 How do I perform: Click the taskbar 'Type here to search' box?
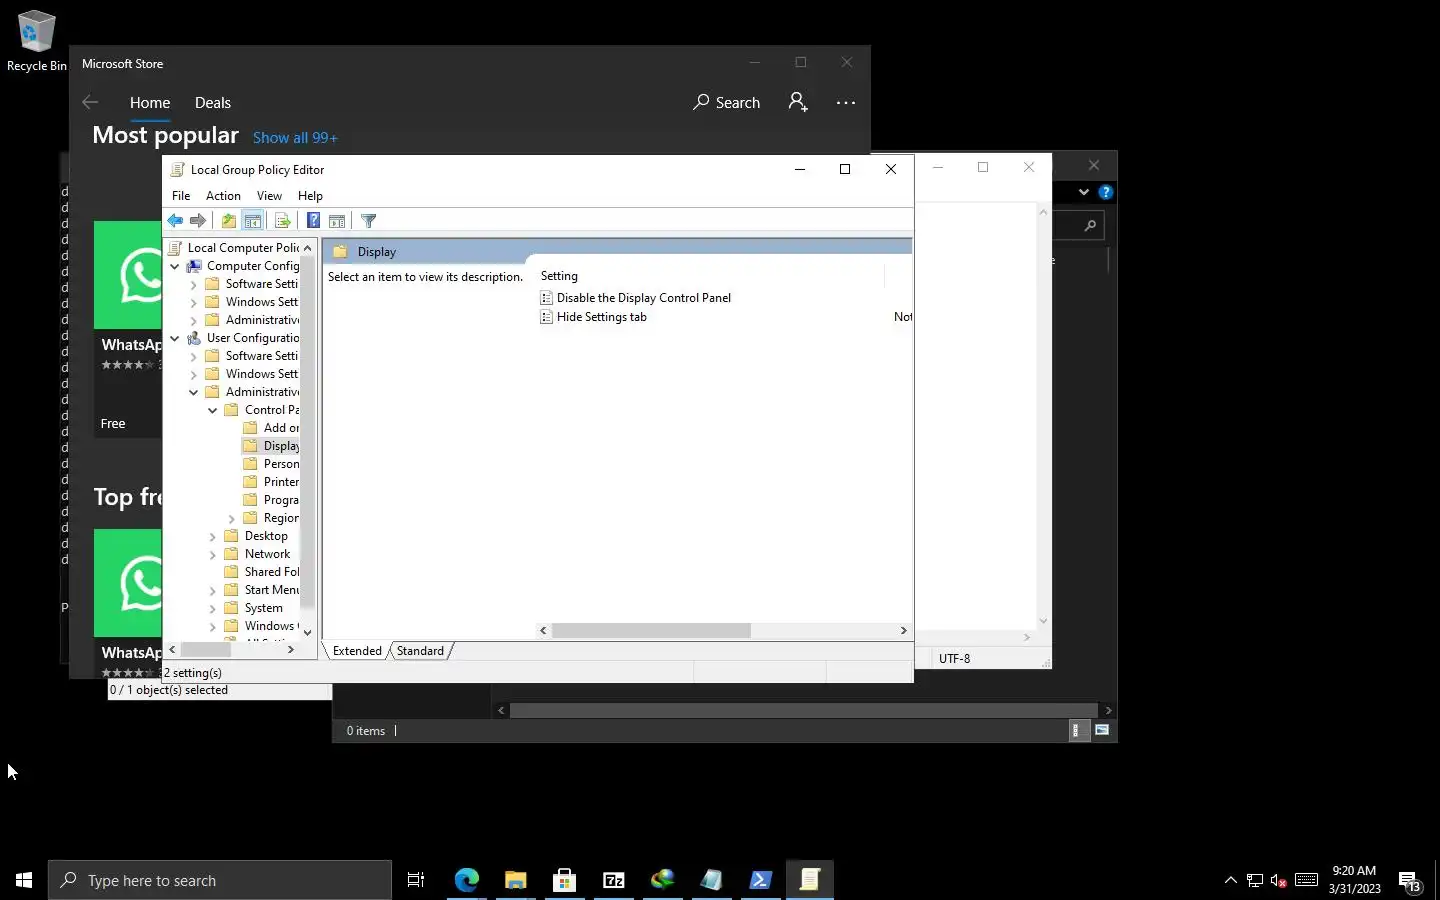coord(220,880)
